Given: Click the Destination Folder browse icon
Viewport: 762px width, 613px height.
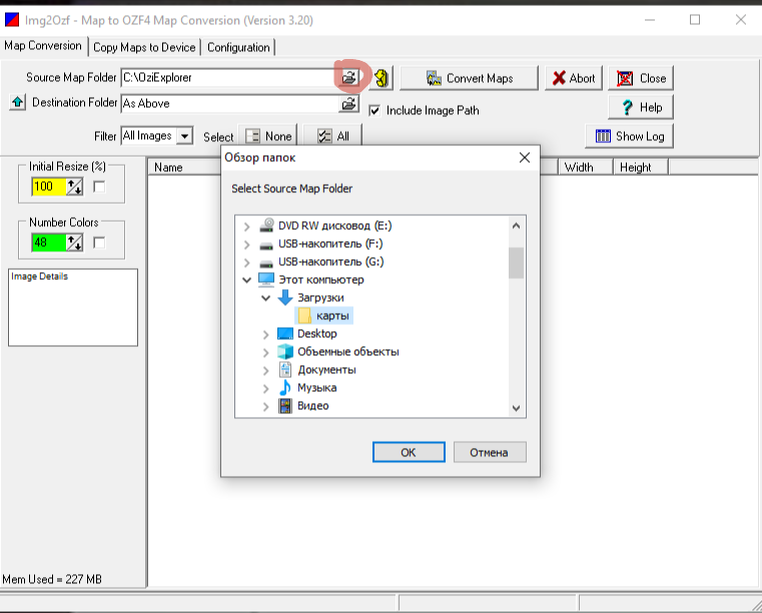Looking at the screenshot, I should pyautogui.click(x=349, y=103).
